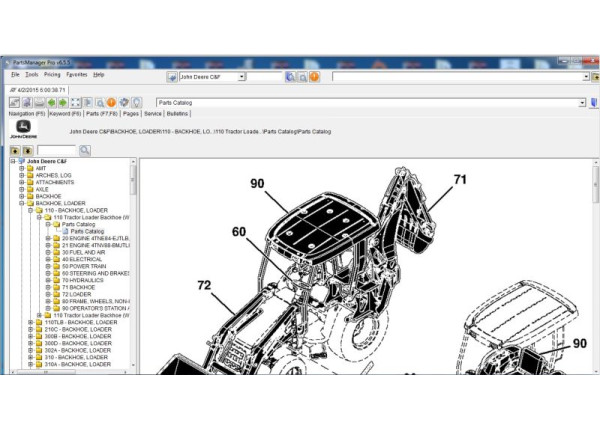Switch to the Bulletins tab

pos(177,114)
